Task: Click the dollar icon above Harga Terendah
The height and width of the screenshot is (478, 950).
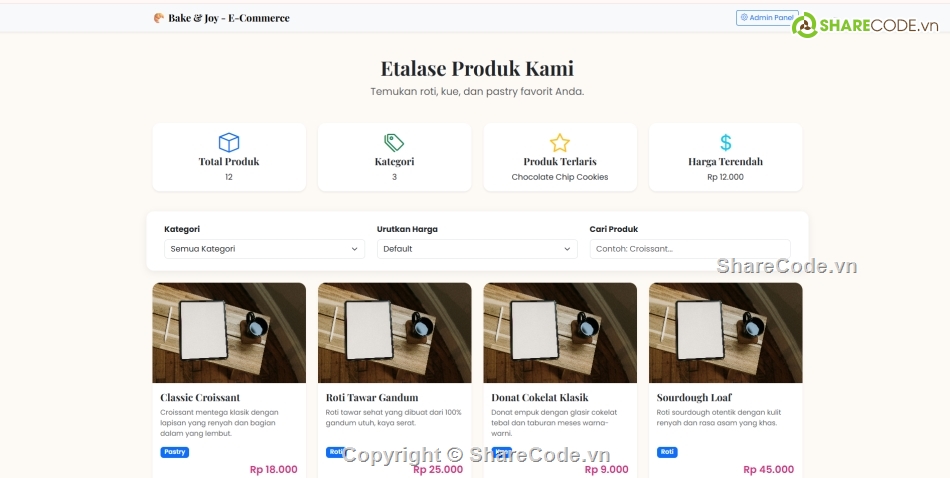Action: coord(725,142)
